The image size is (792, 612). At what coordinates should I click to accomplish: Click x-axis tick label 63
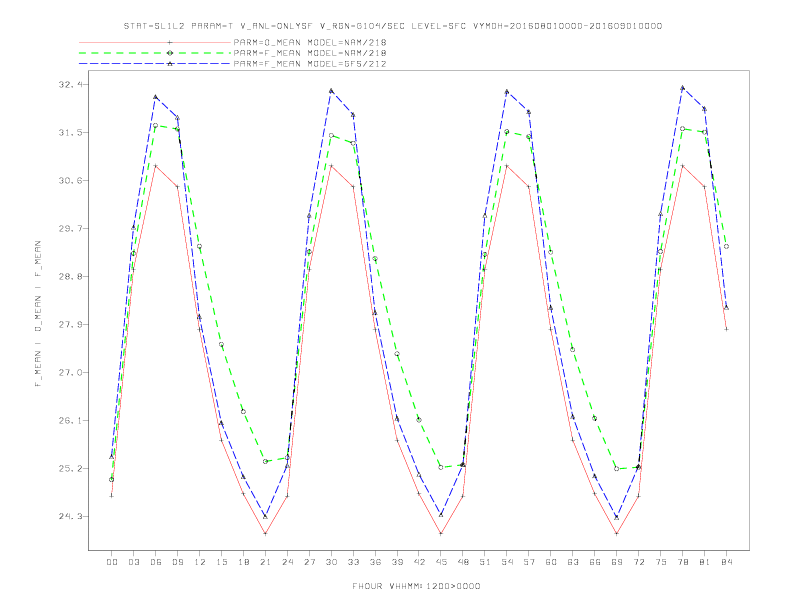pos(573,562)
